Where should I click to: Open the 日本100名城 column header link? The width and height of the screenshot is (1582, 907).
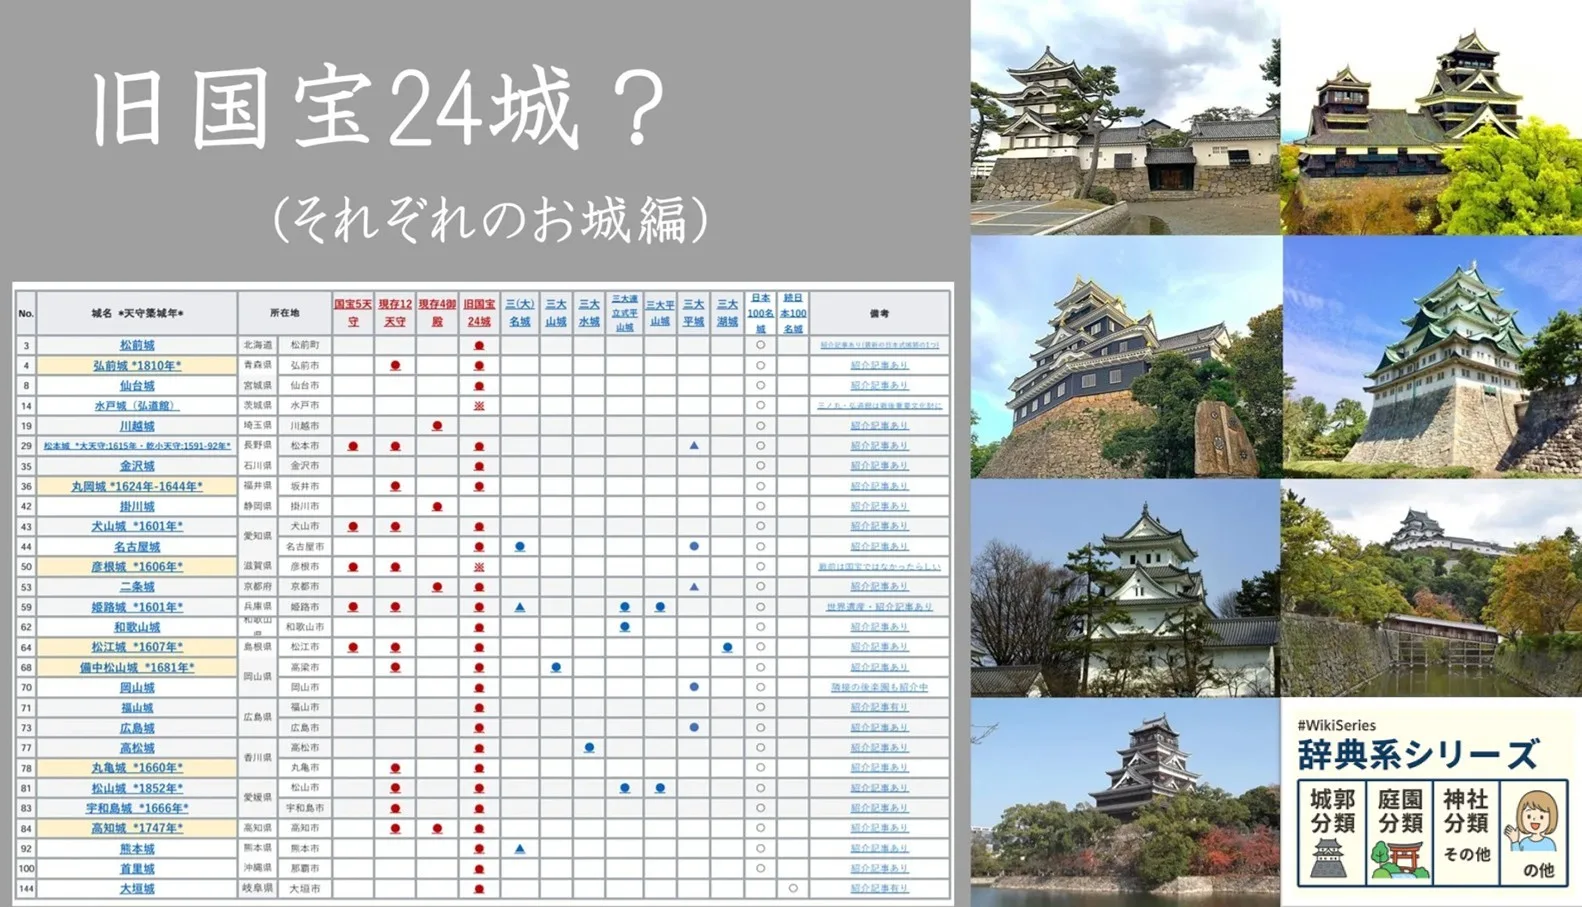click(x=760, y=313)
